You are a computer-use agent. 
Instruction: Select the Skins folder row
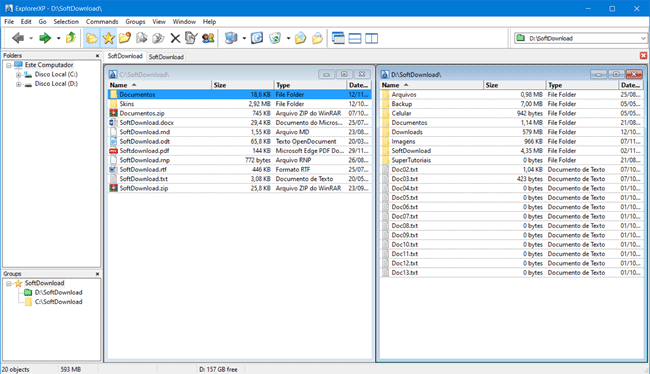pos(240,104)
